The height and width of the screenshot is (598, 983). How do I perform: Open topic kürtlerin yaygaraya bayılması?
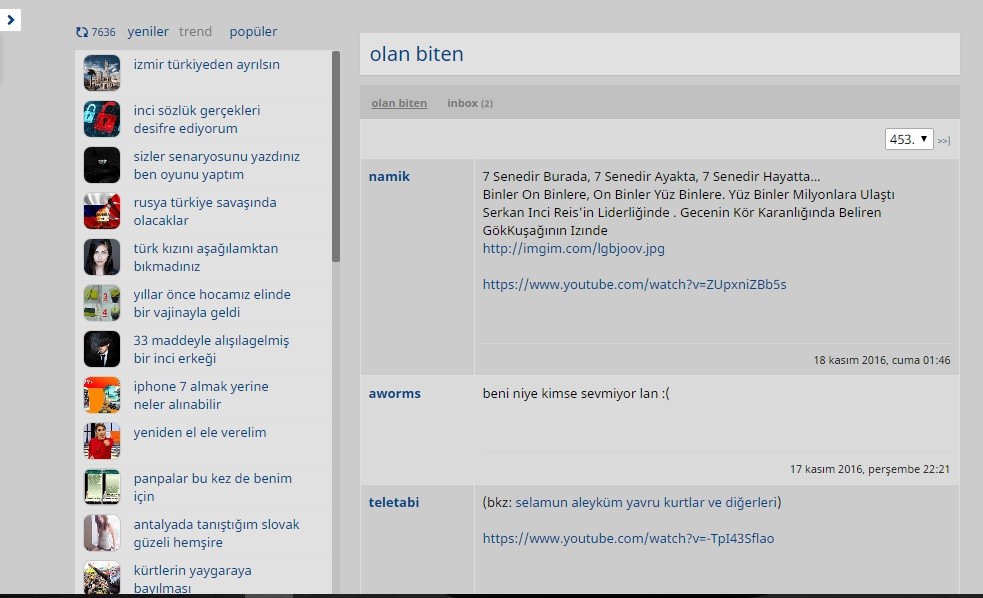coord(192,579)
